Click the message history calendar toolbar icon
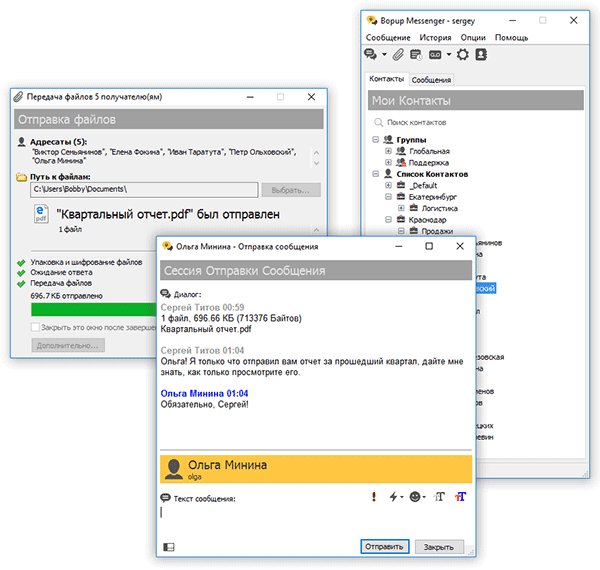The width and height of the screenshot is (600, 570). click(416, 54)
